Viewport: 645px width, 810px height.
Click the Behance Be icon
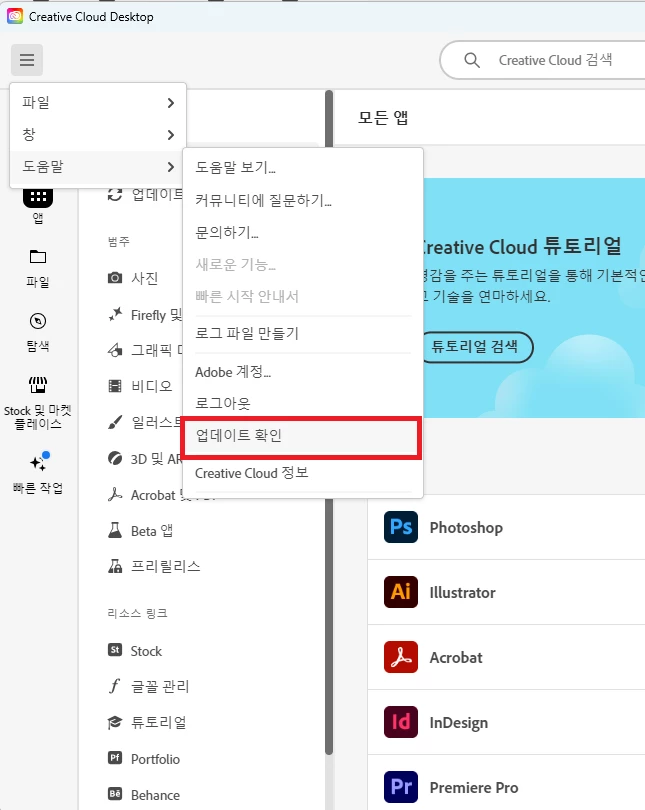(115, 793)
